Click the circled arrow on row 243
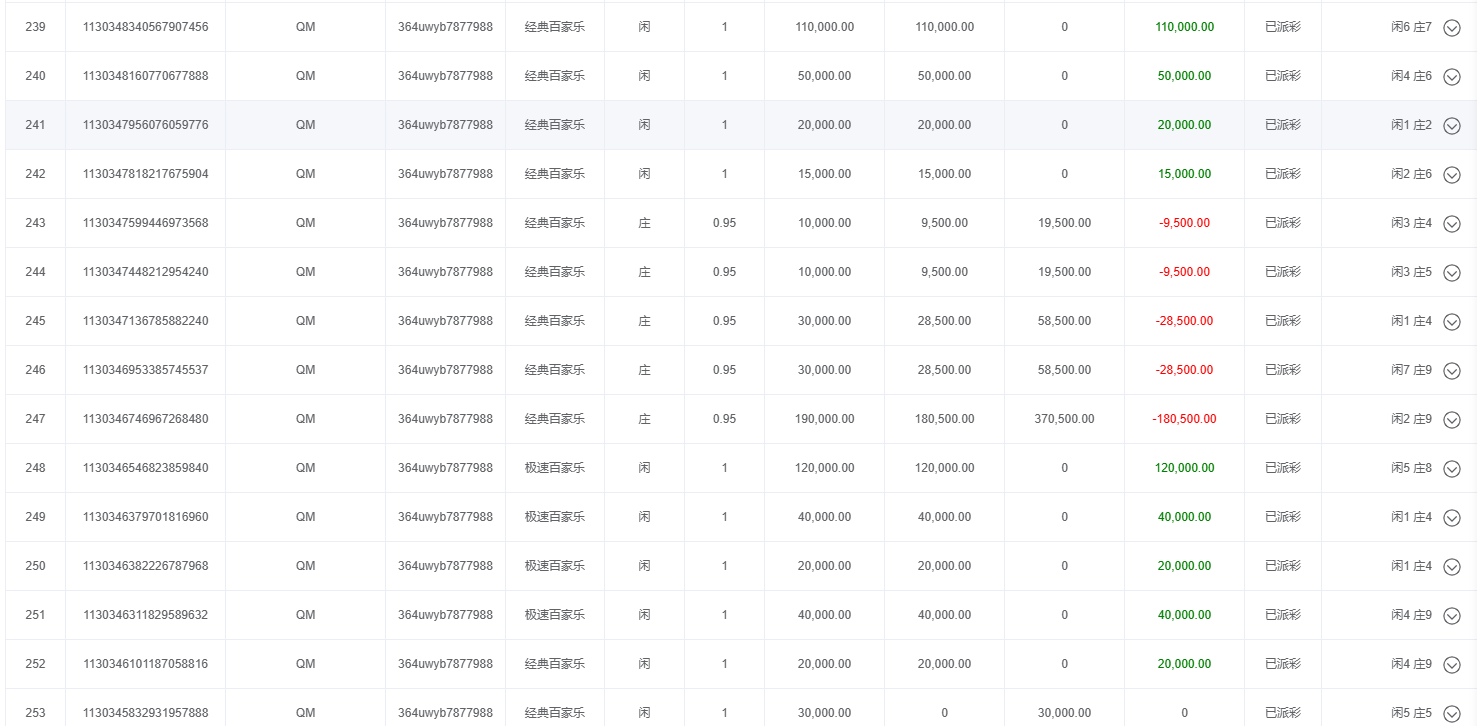 (1452, 224)
